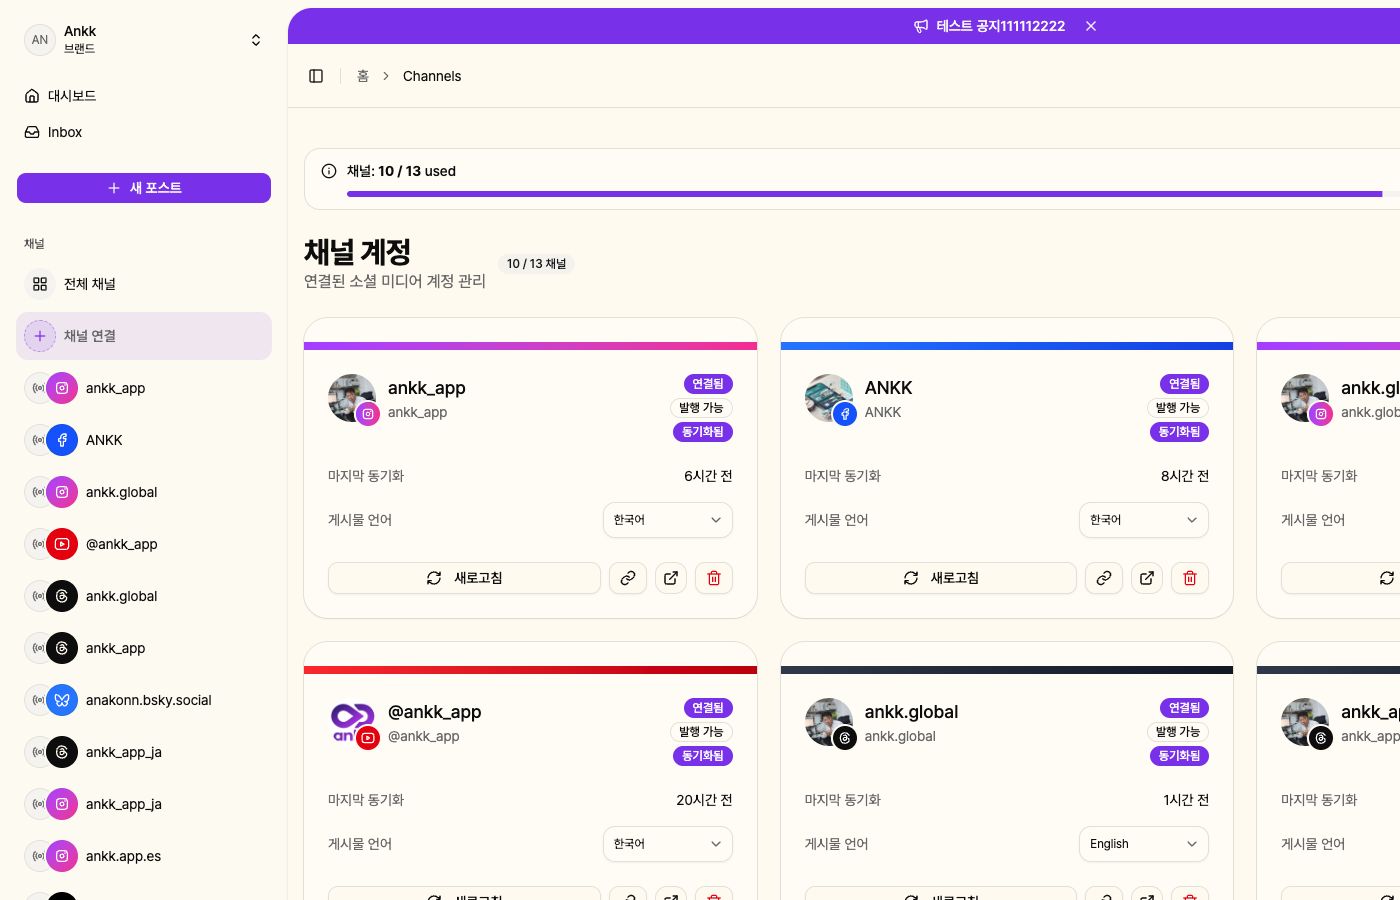The height and width of the screenshot is (900, 1400).
Task: Select Facebook ANKK channel in sidebar
Action: tap(144, 440)
